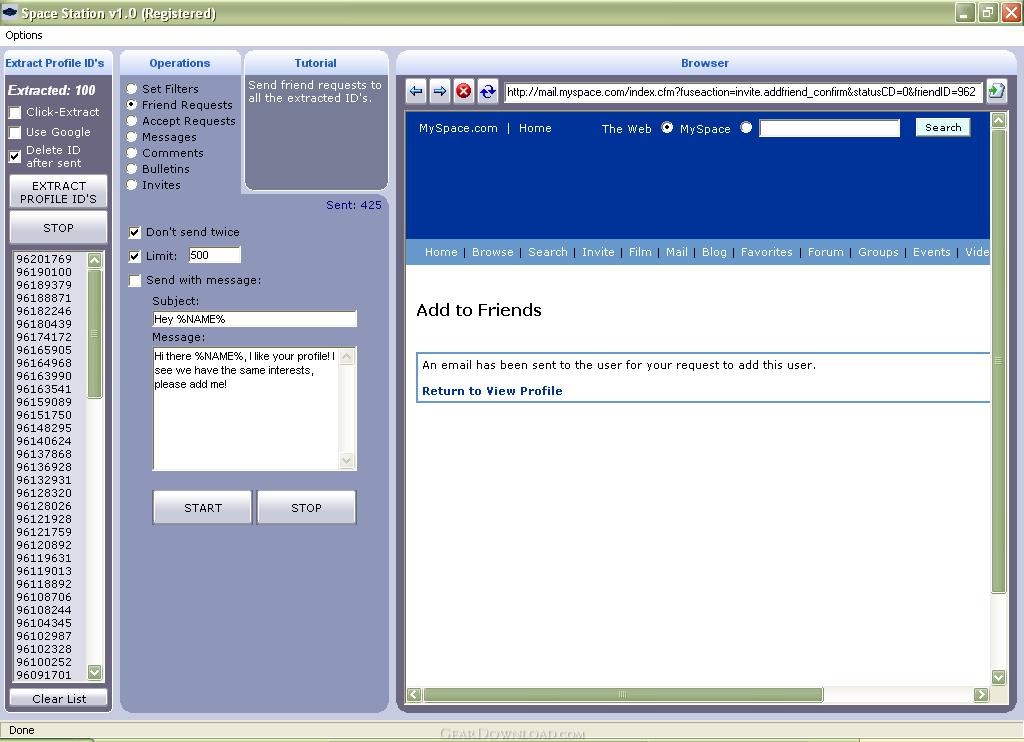Select the Comments radio option
Viewport: 1024px width, 742px height.
(132, 153)
